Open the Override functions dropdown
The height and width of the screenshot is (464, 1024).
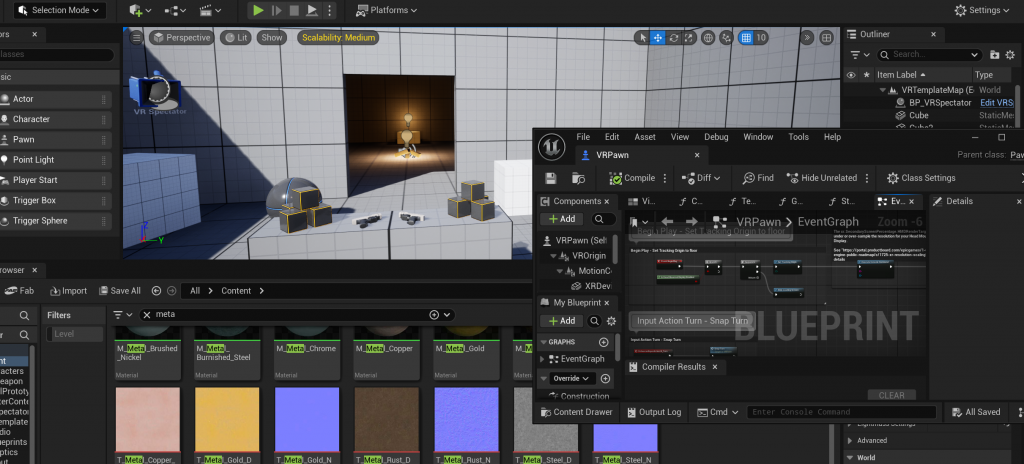pyautogui.click(x=571, y=378)
